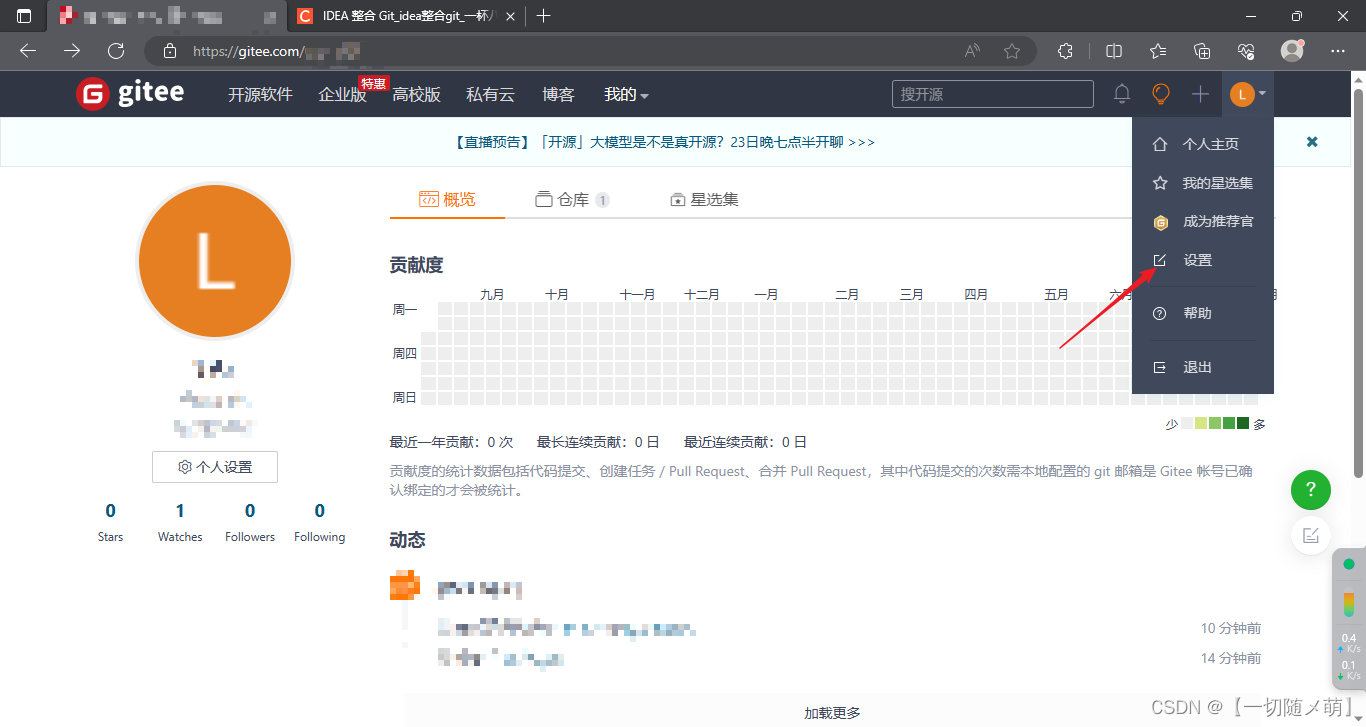Click the logout icon beside 退出
The width and height of the screenshot is (1366, 727).
click(x=1160, y=367)
